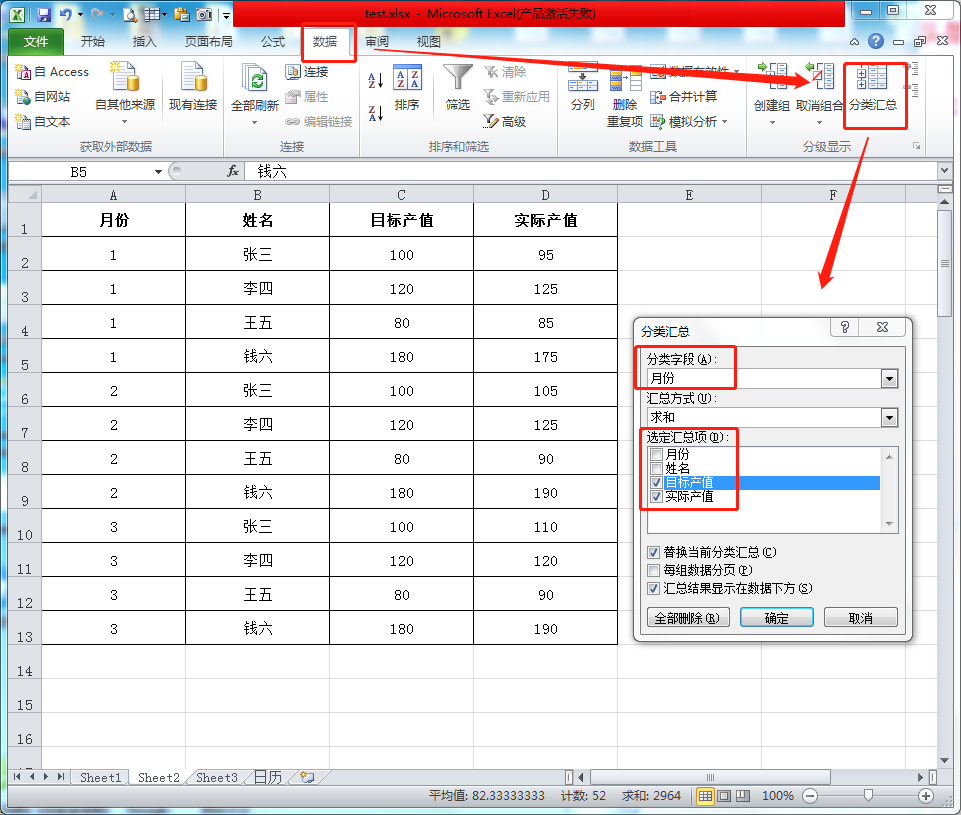The width and height of the screenshot is (961, 815).
Task: Click the Refresh All (全部刷新) icon
Action: [255, 78]
